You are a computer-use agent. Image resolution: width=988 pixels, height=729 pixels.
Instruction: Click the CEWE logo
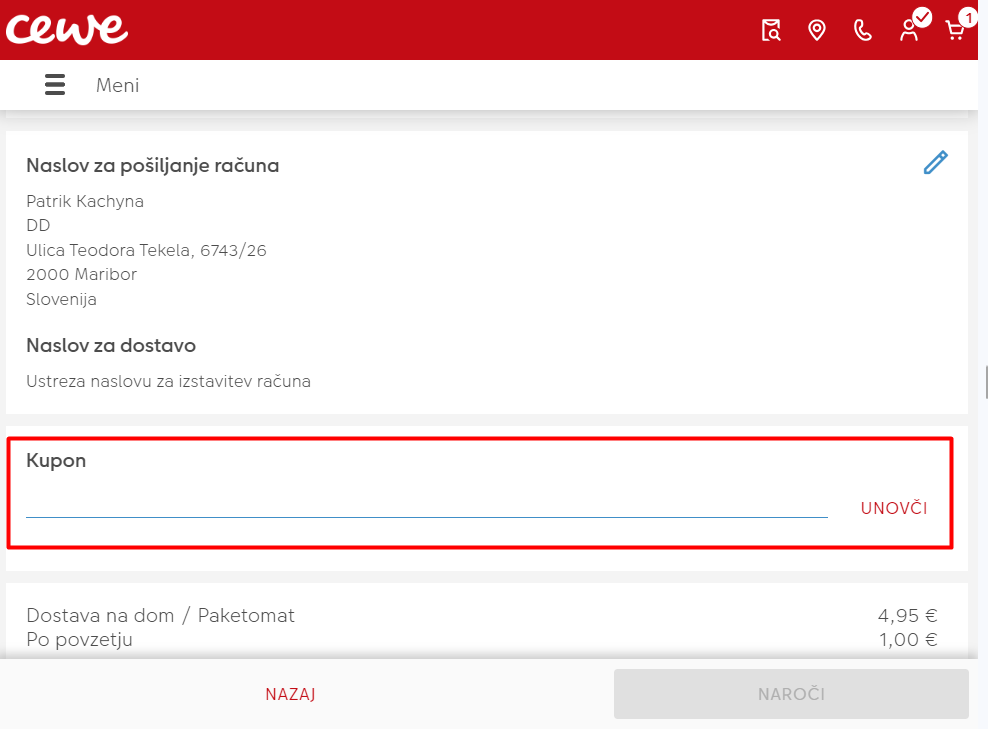[x=67, y=29]
